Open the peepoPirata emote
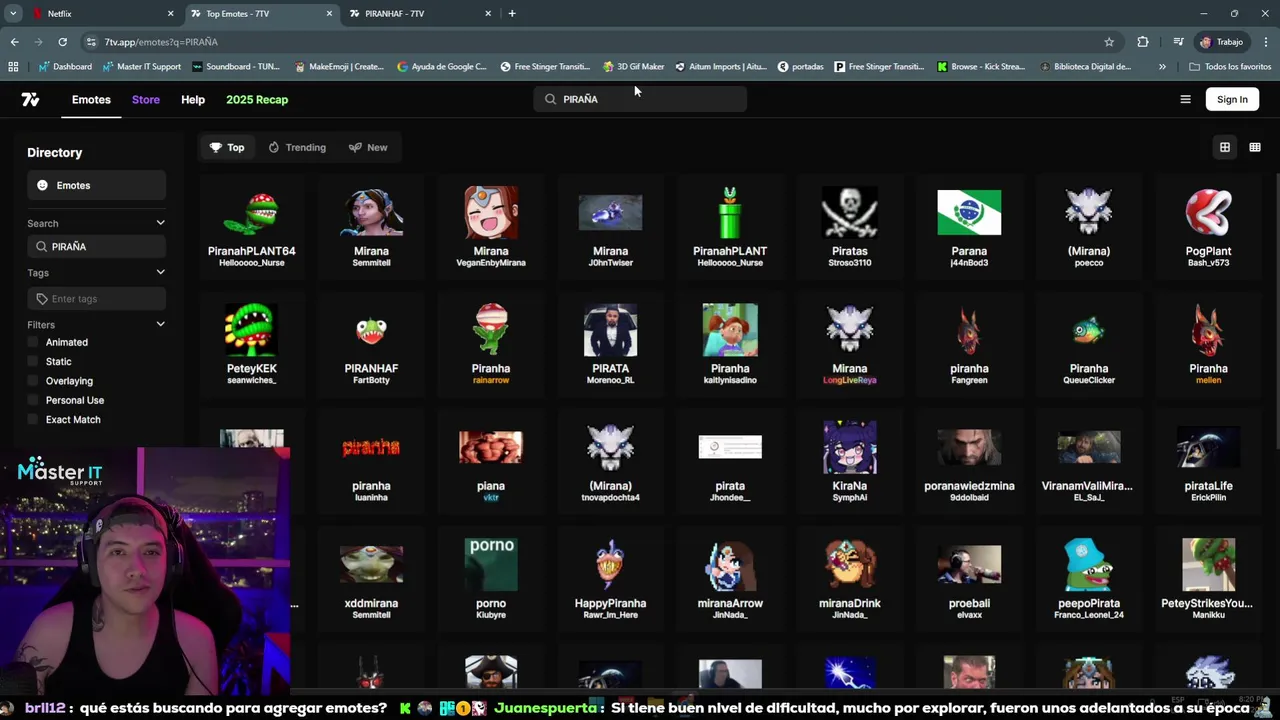 tap(1089, 579)
